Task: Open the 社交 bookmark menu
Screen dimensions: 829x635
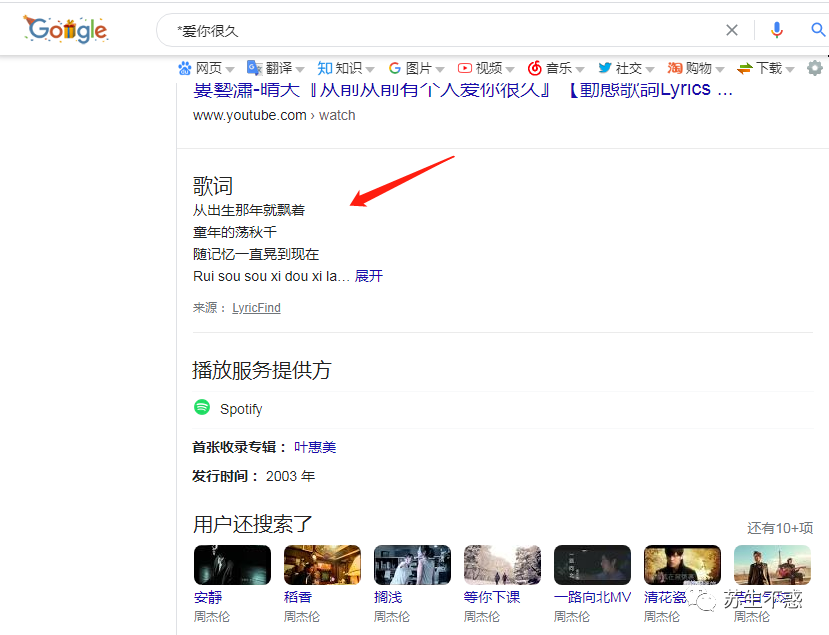Action: 627,68
